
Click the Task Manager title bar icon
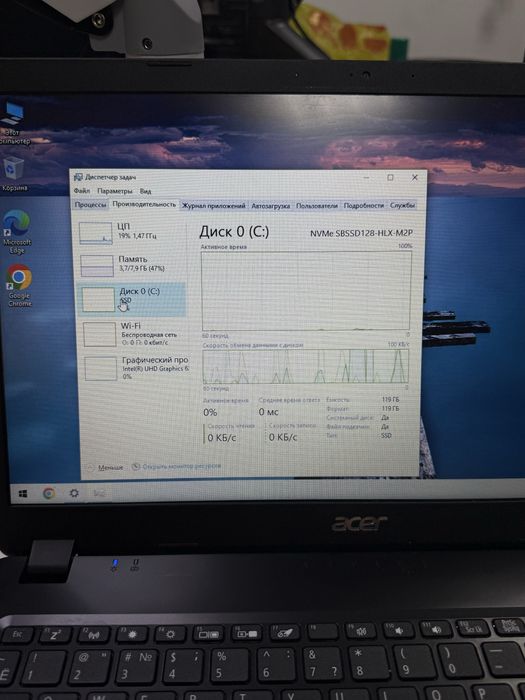click(78, 177)
